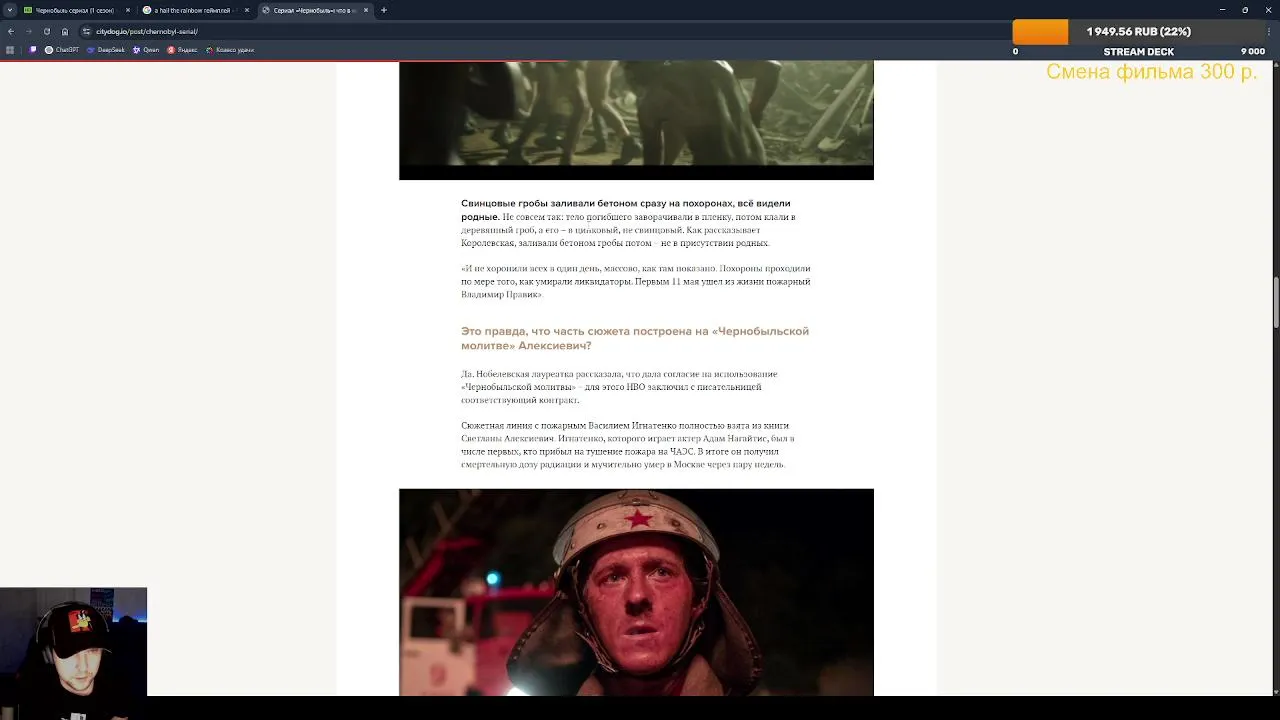Image resolution: width=1280 pixels, height=720 pixels.
Task: Close the 'a hail the rainbow' tab
Action: (246, 10)
